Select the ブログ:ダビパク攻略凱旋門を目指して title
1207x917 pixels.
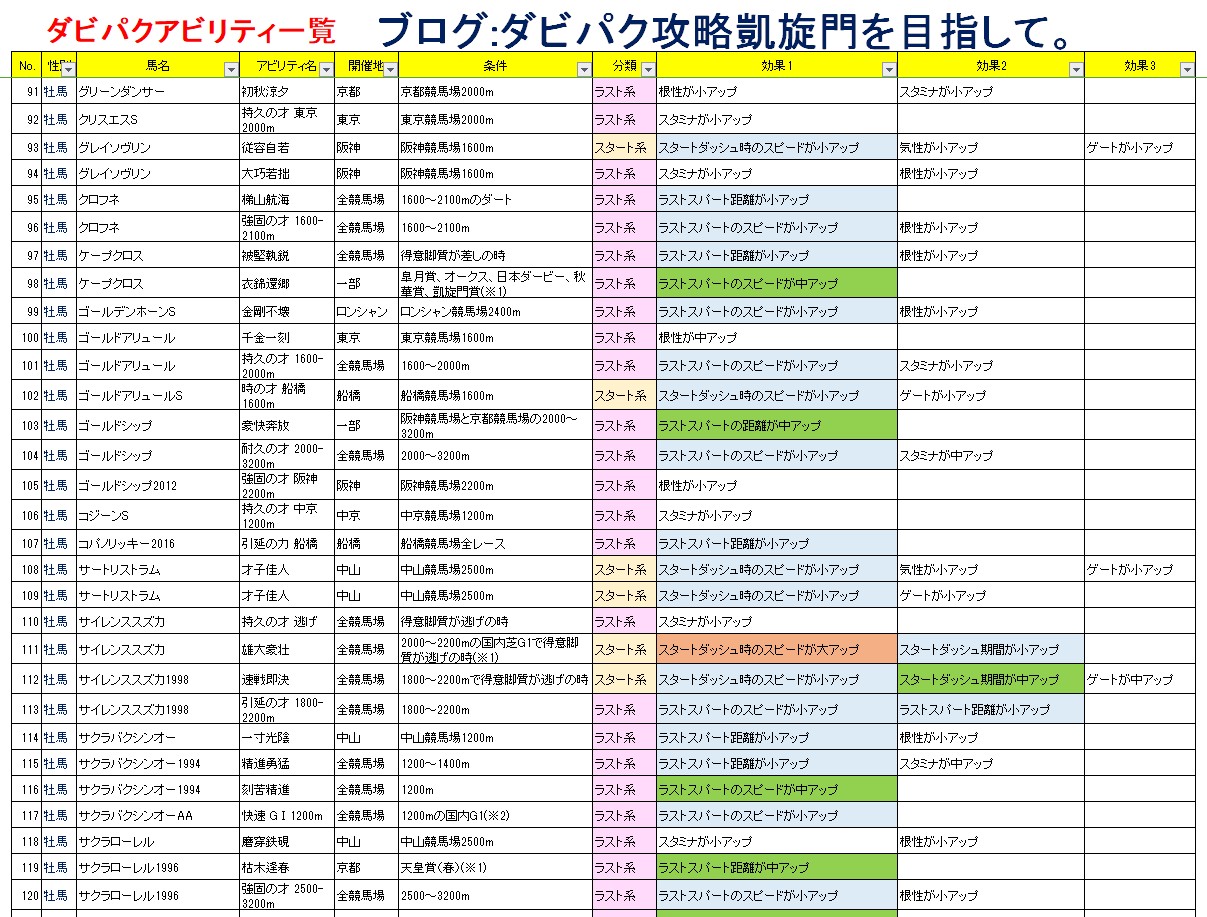(x=726, y=30)
